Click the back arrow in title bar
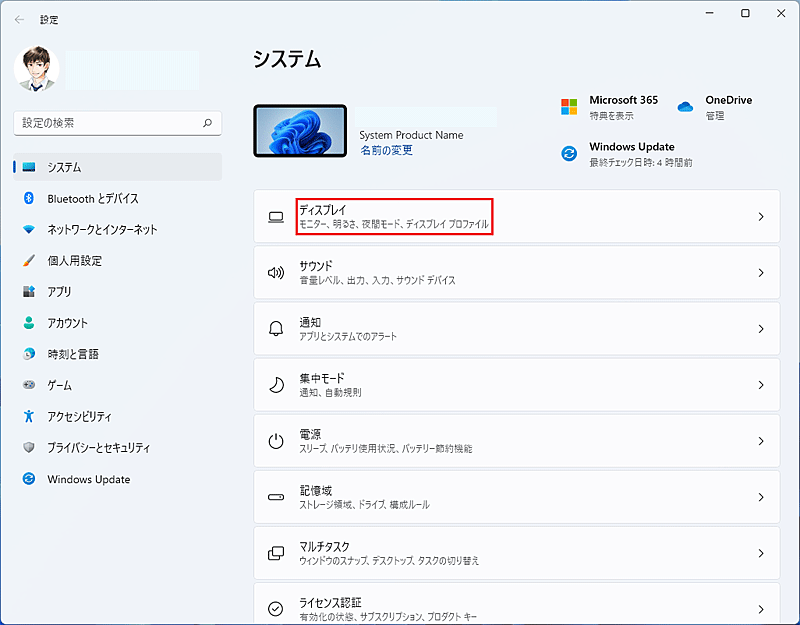Screen dimensions: 800x625 click(19, 19)
